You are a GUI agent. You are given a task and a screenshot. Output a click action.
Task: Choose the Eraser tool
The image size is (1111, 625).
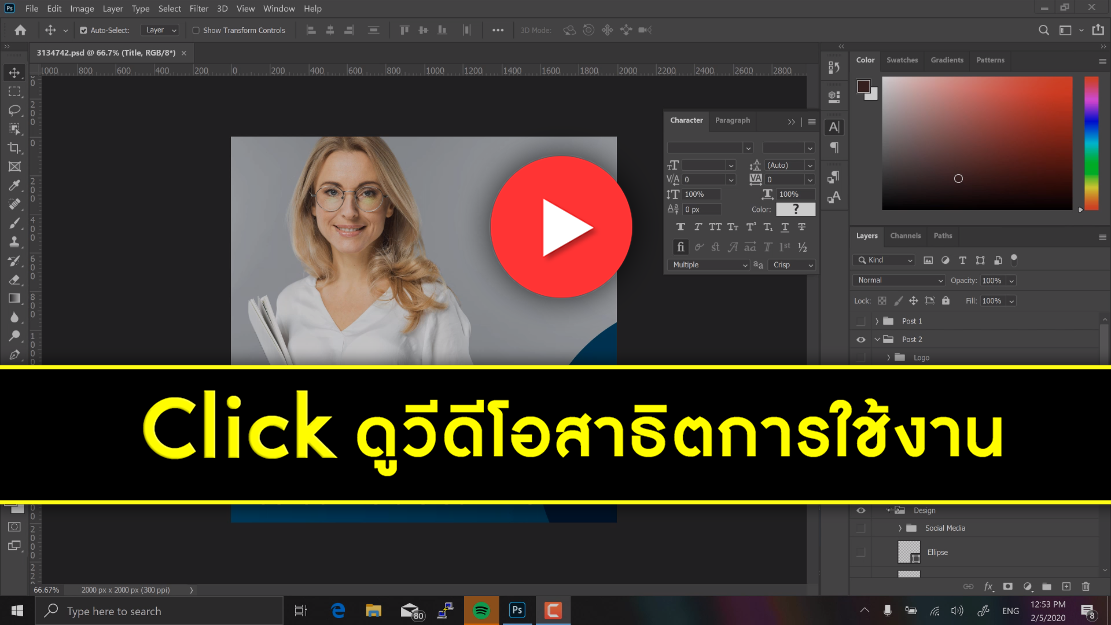[15, 279]
